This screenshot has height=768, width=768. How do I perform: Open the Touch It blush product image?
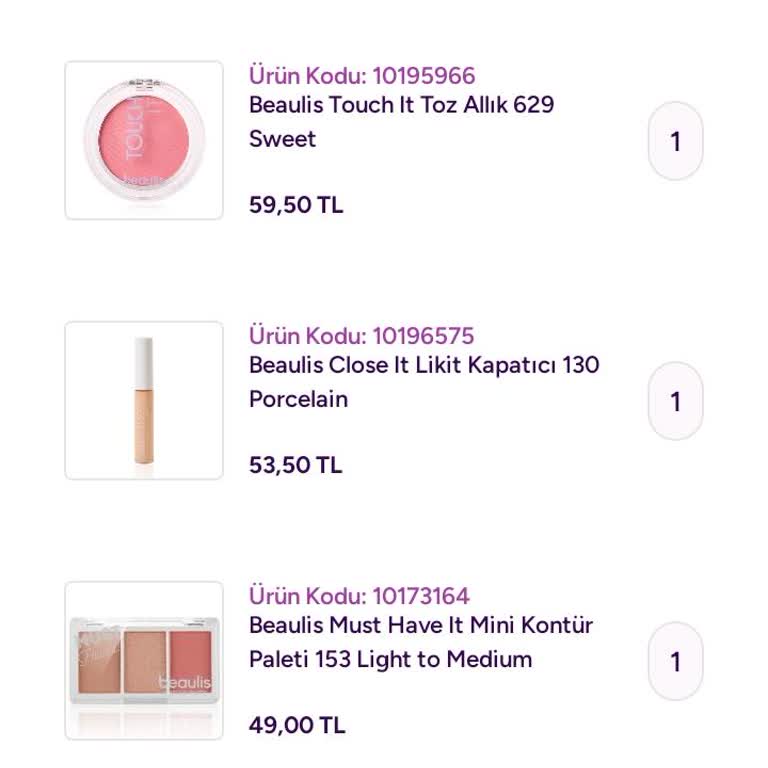click(x=144, y=140)
